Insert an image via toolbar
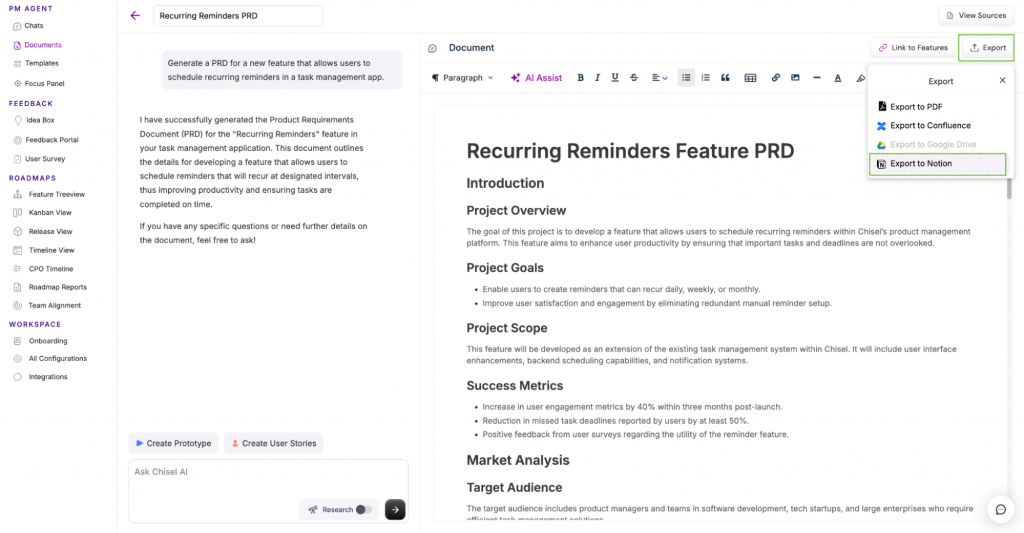Viewport: 1024px width, 533px height. click(795, 78)
